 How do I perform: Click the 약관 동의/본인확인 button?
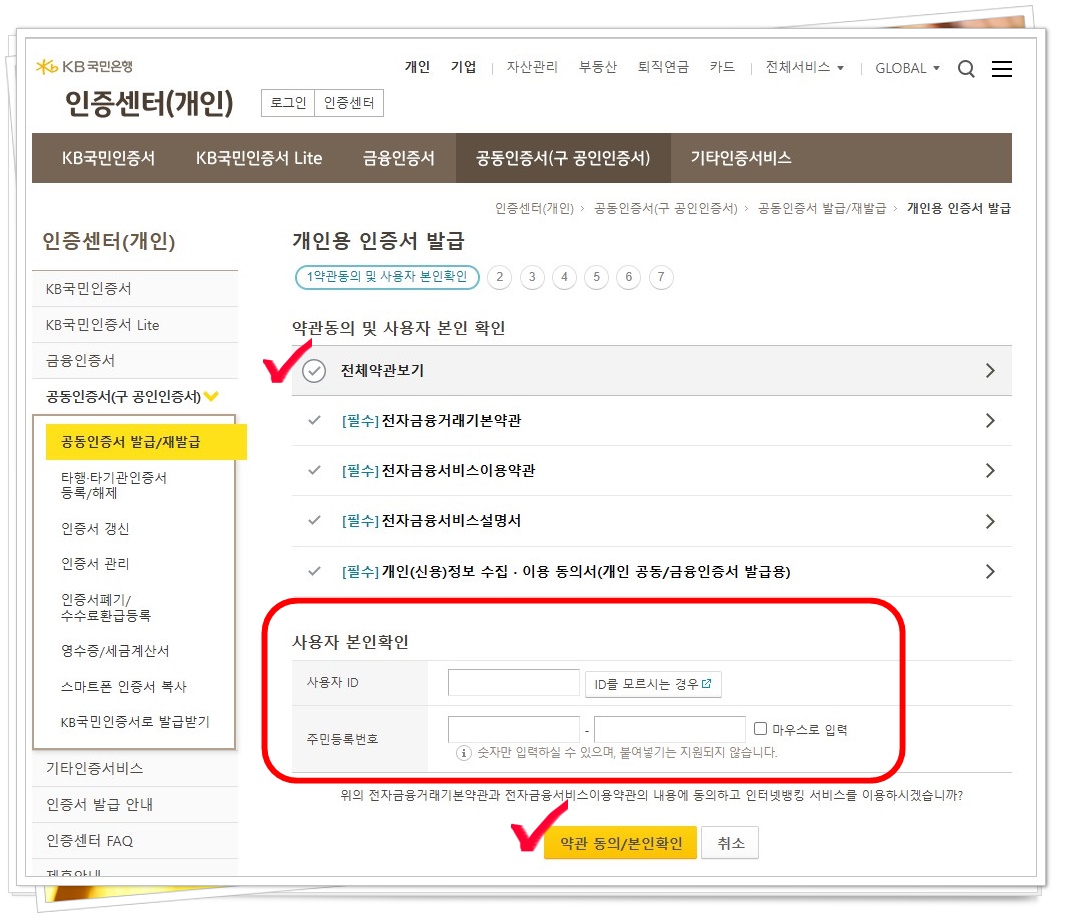point(620,843)
